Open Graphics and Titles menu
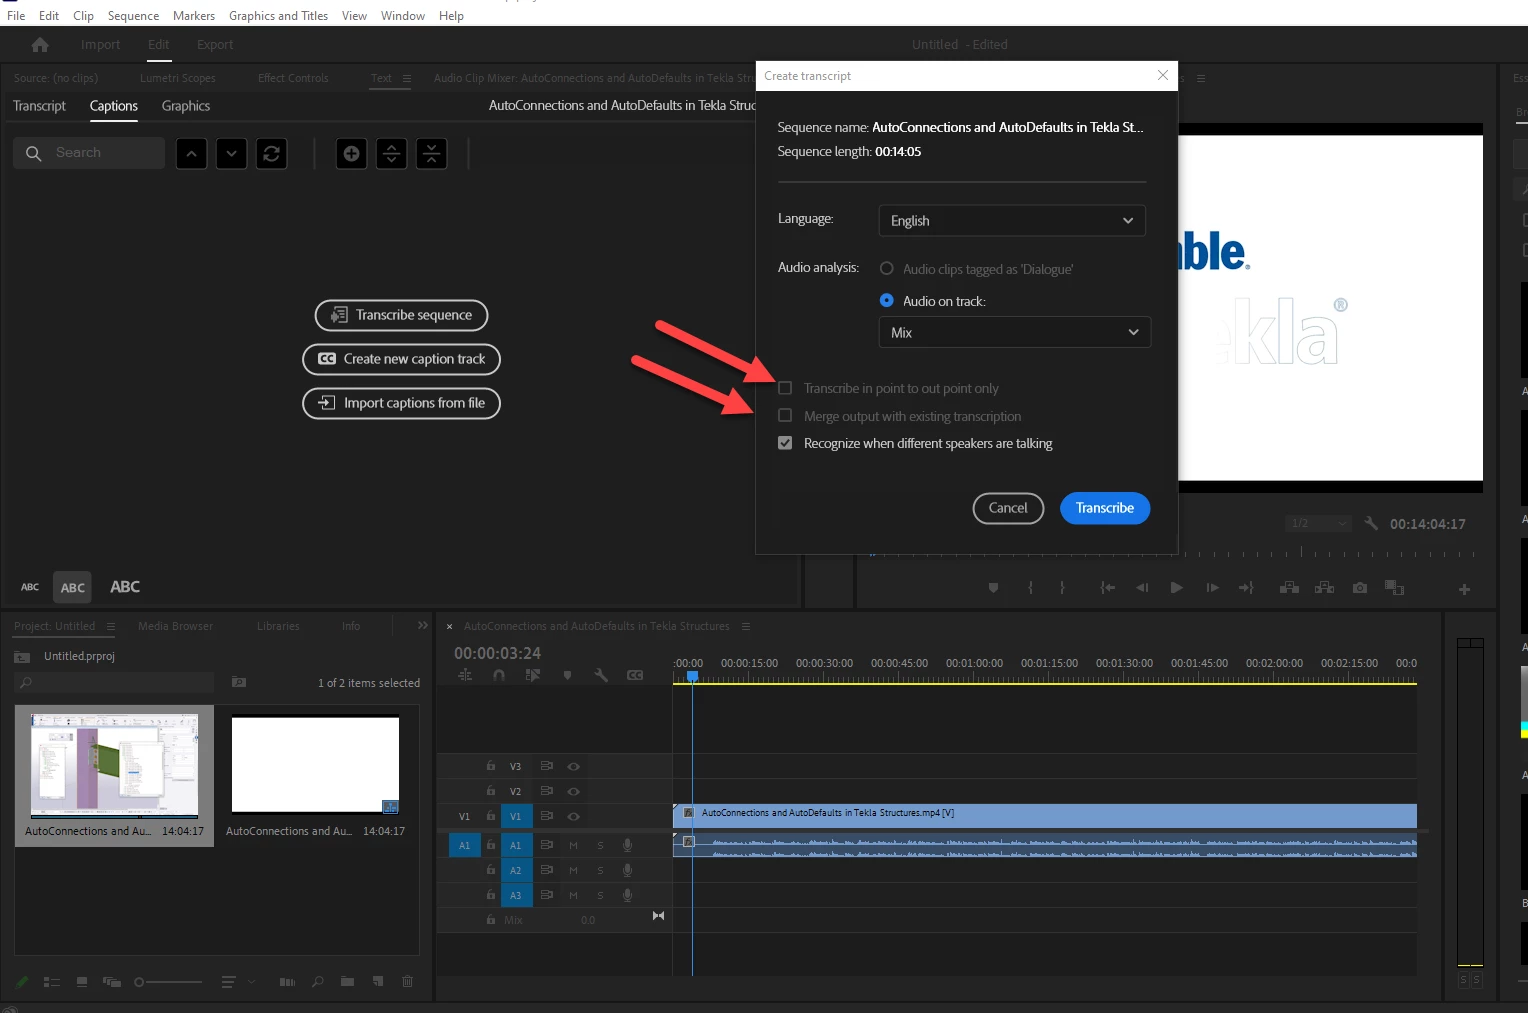 point(278,16)
